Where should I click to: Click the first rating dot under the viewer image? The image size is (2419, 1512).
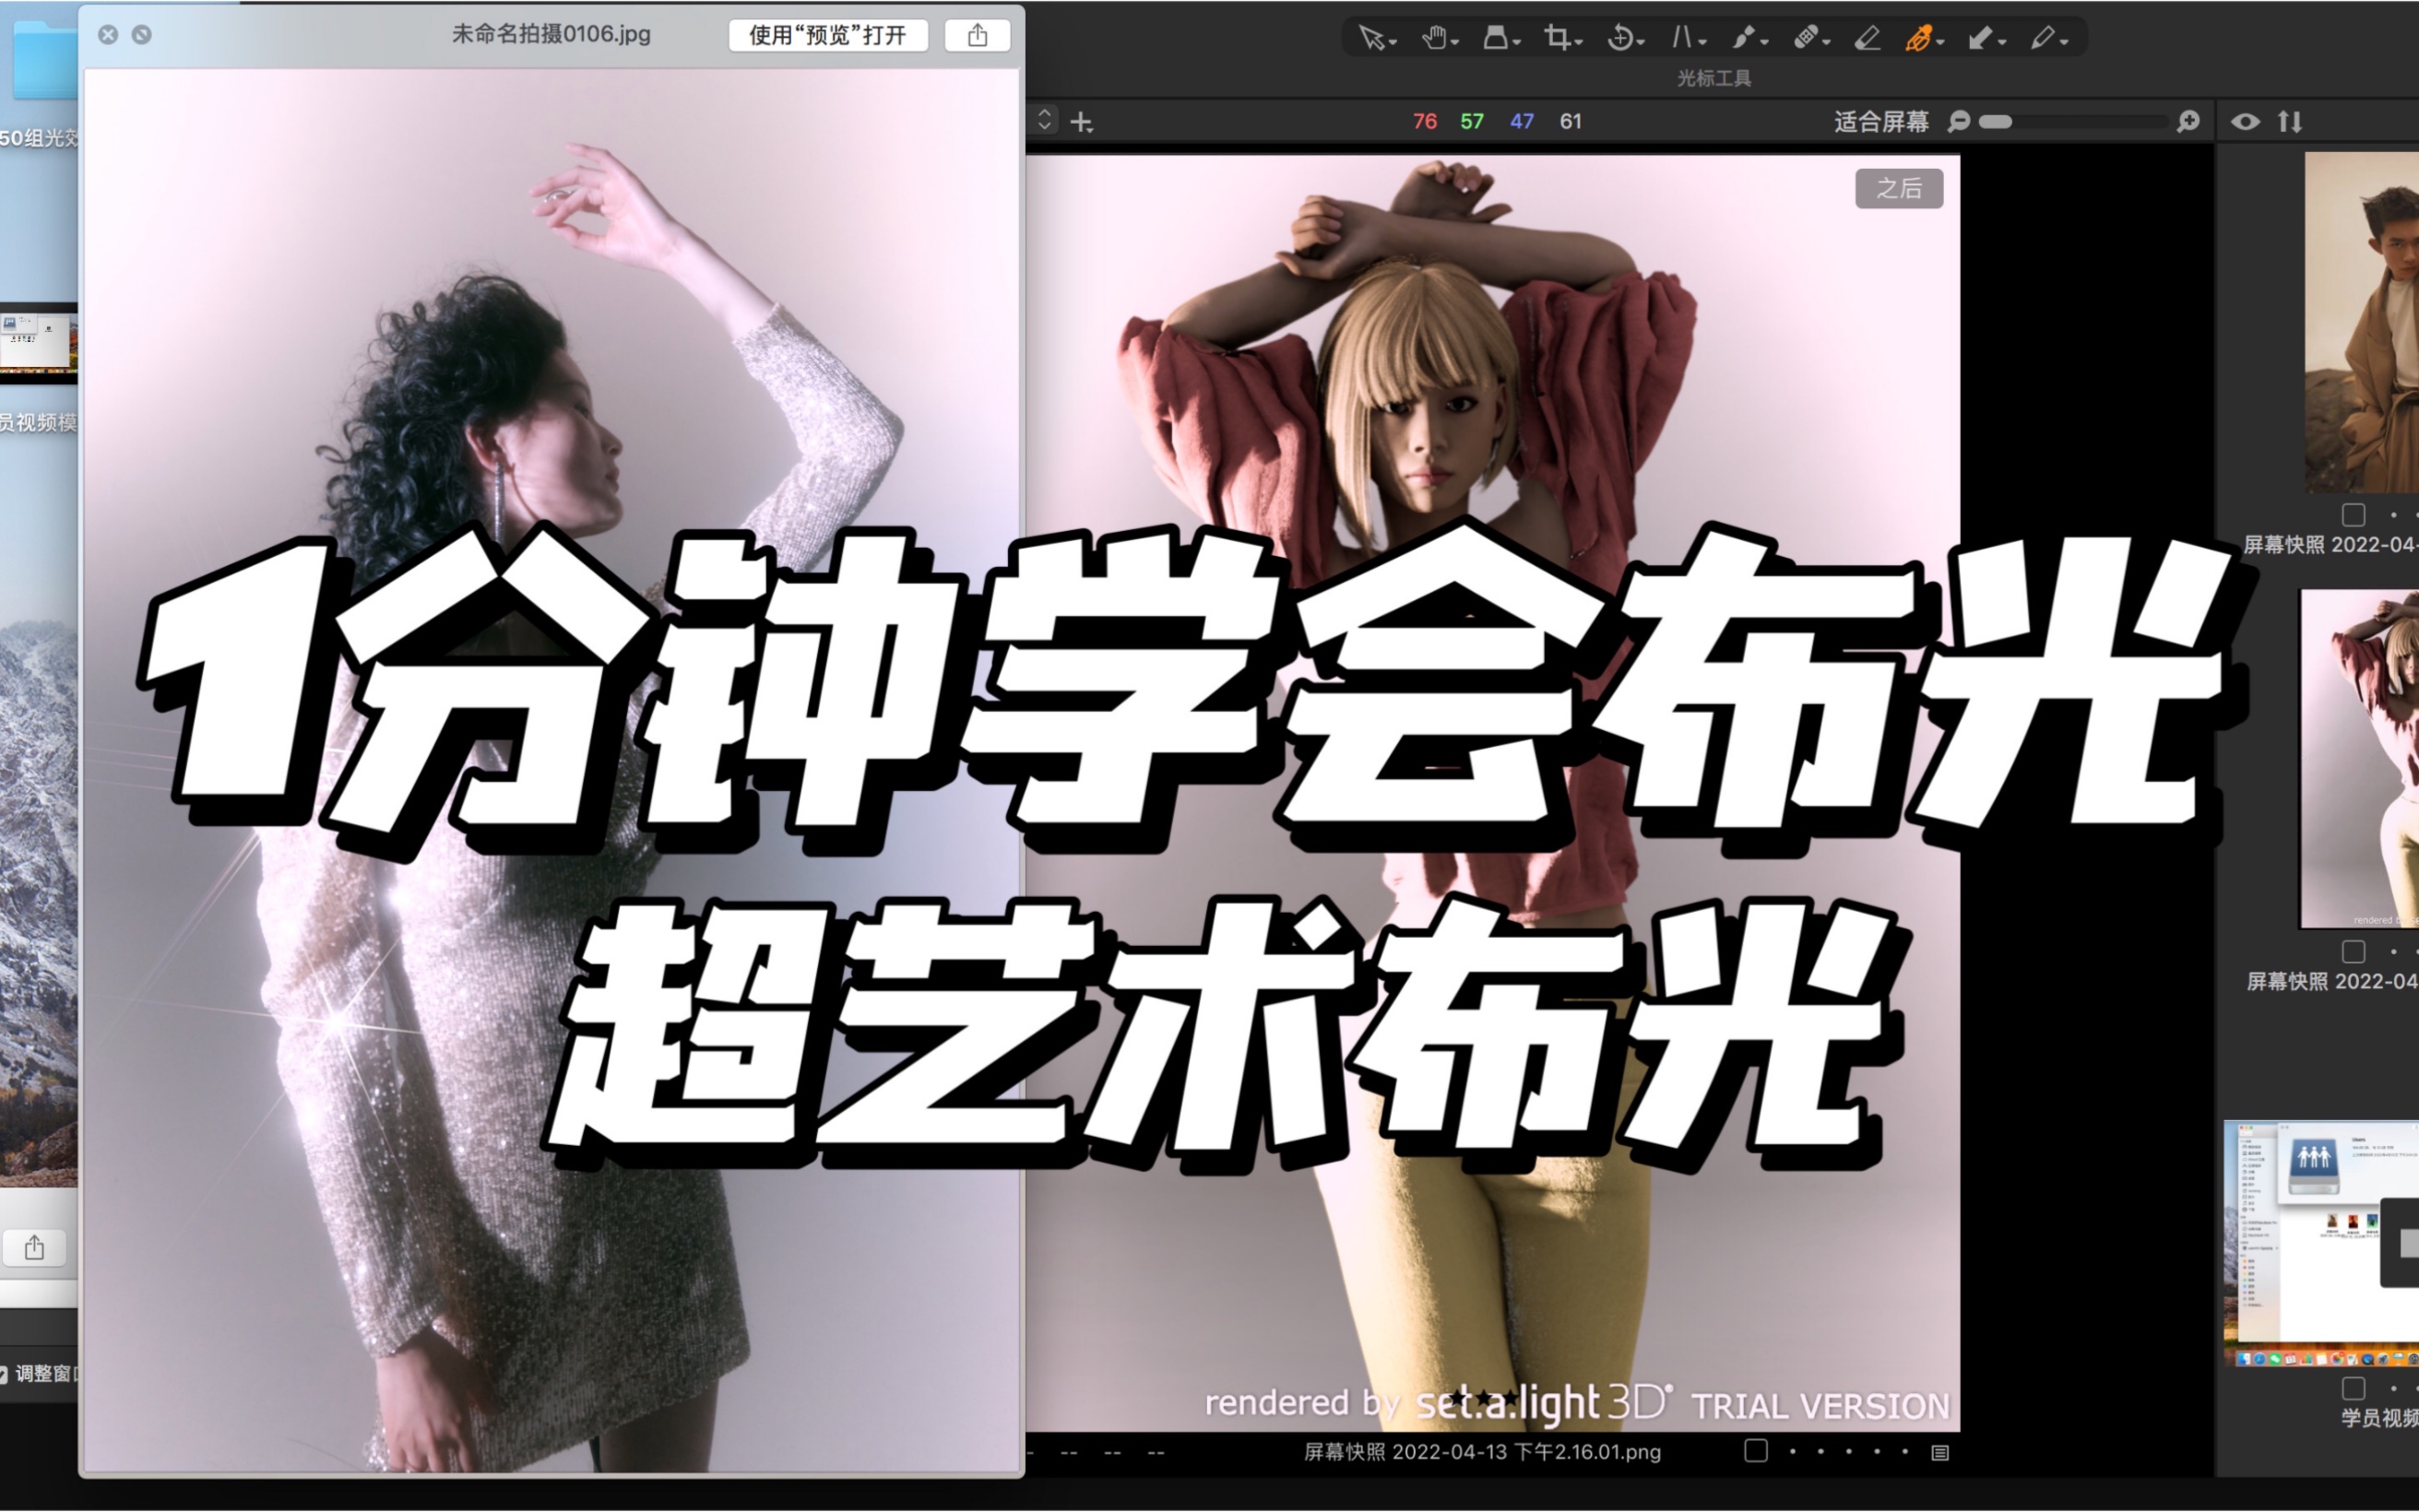click(x=1792, y=1451)
